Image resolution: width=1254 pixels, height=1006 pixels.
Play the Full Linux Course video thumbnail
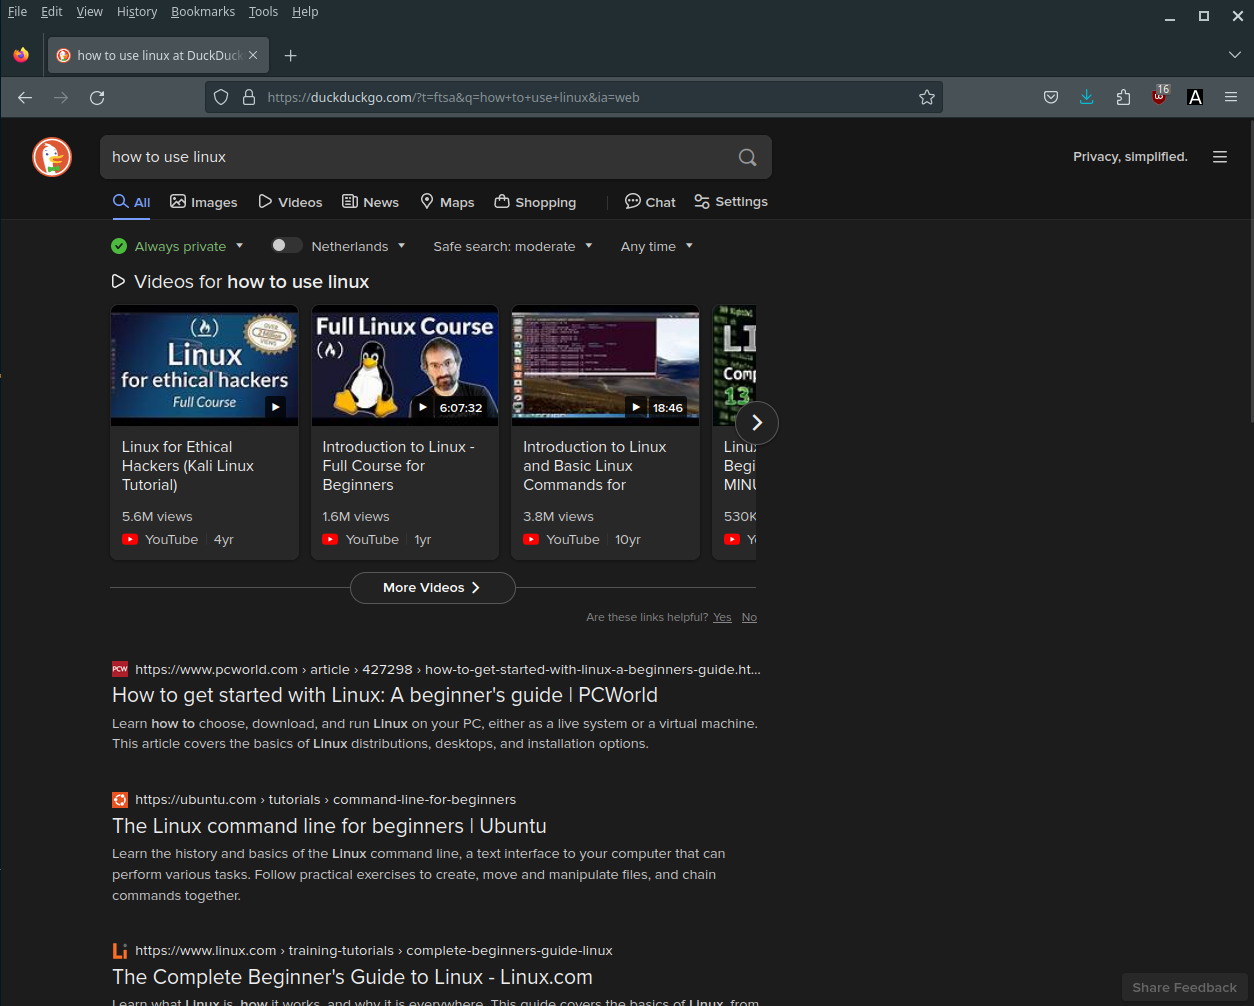tap(405, 365)
